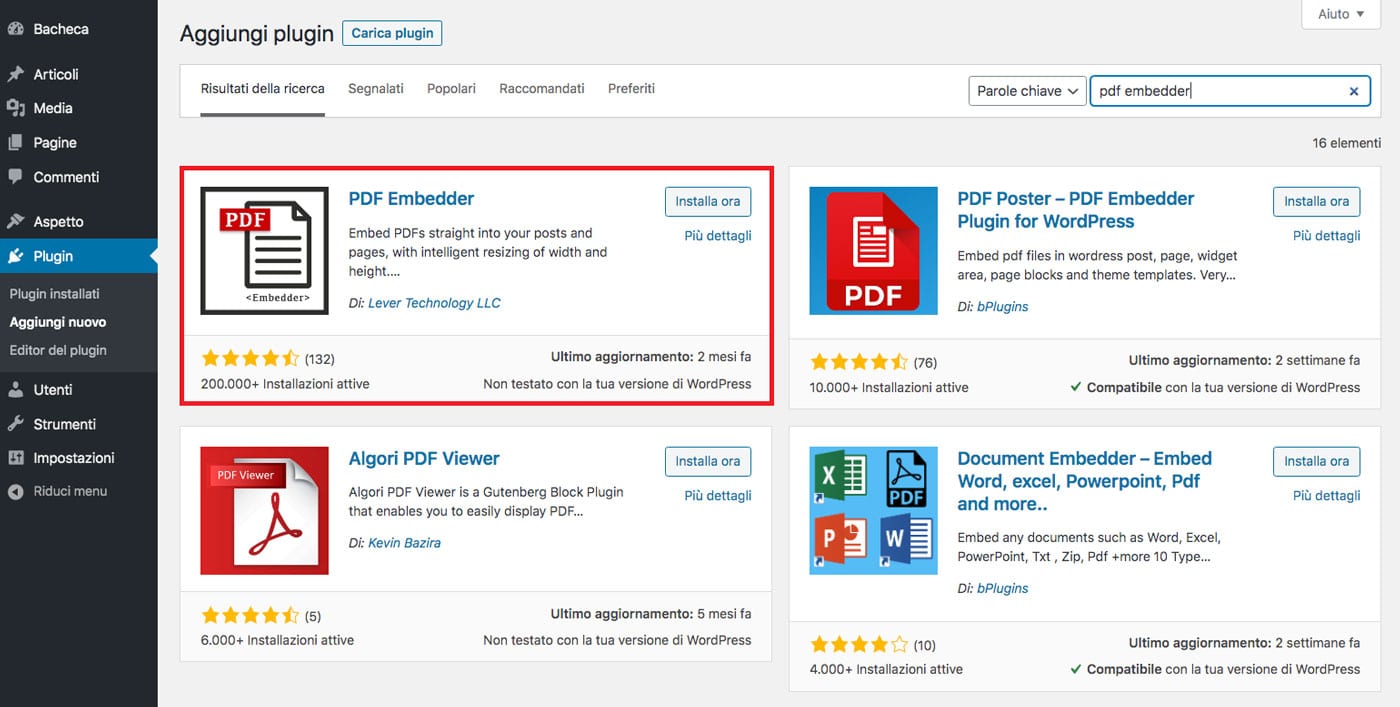This screenshot has height=707, width=1400.
Task: Click the 10.000+ Installazioni attive text
Action: click(x=889, y=388)
